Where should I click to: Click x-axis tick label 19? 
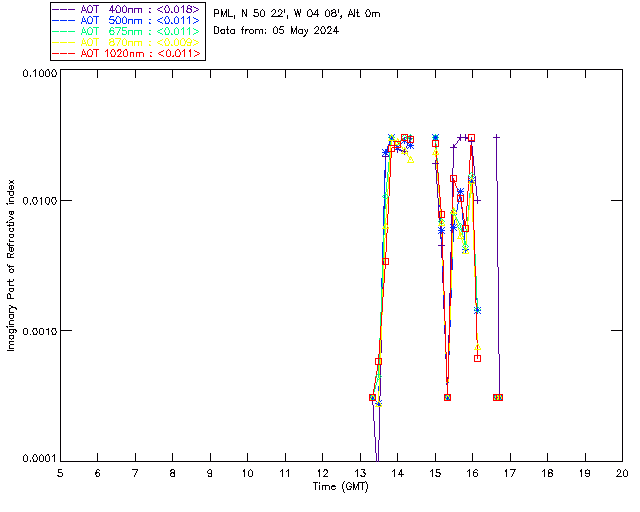585,473
